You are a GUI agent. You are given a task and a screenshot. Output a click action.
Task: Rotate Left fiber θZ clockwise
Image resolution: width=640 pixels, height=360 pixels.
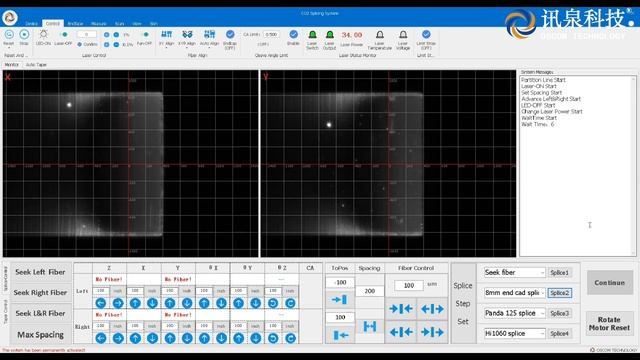click(x=290, y=303)
